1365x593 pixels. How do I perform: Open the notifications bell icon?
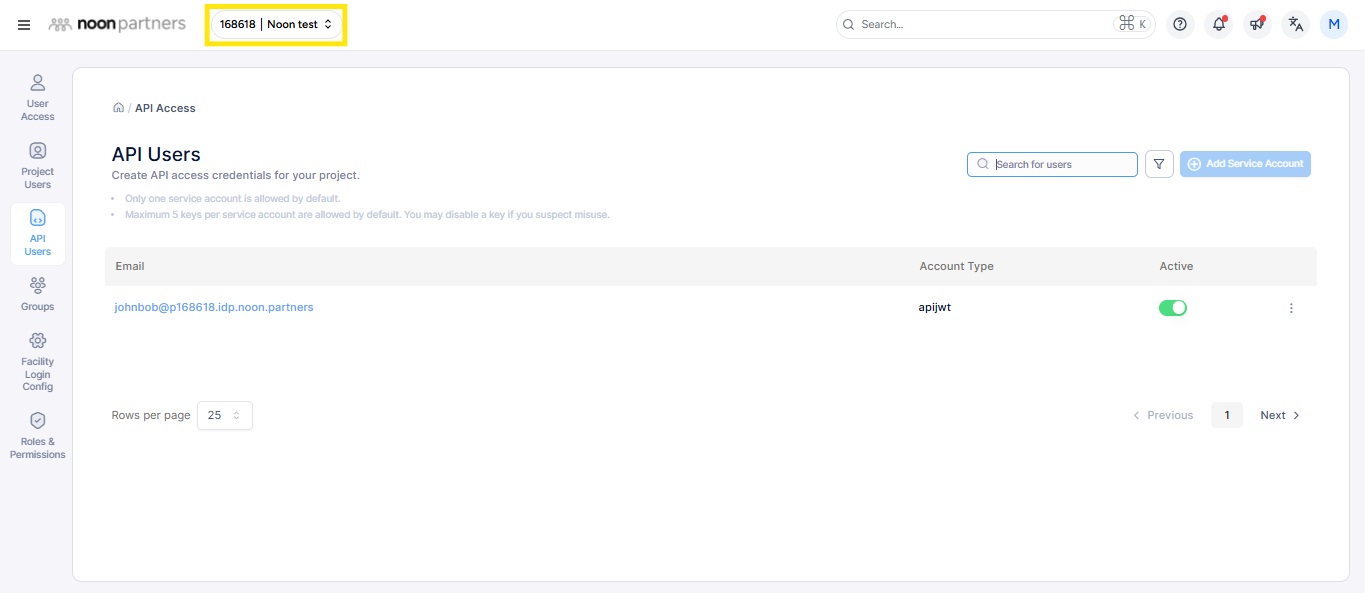coord(1219,25)
